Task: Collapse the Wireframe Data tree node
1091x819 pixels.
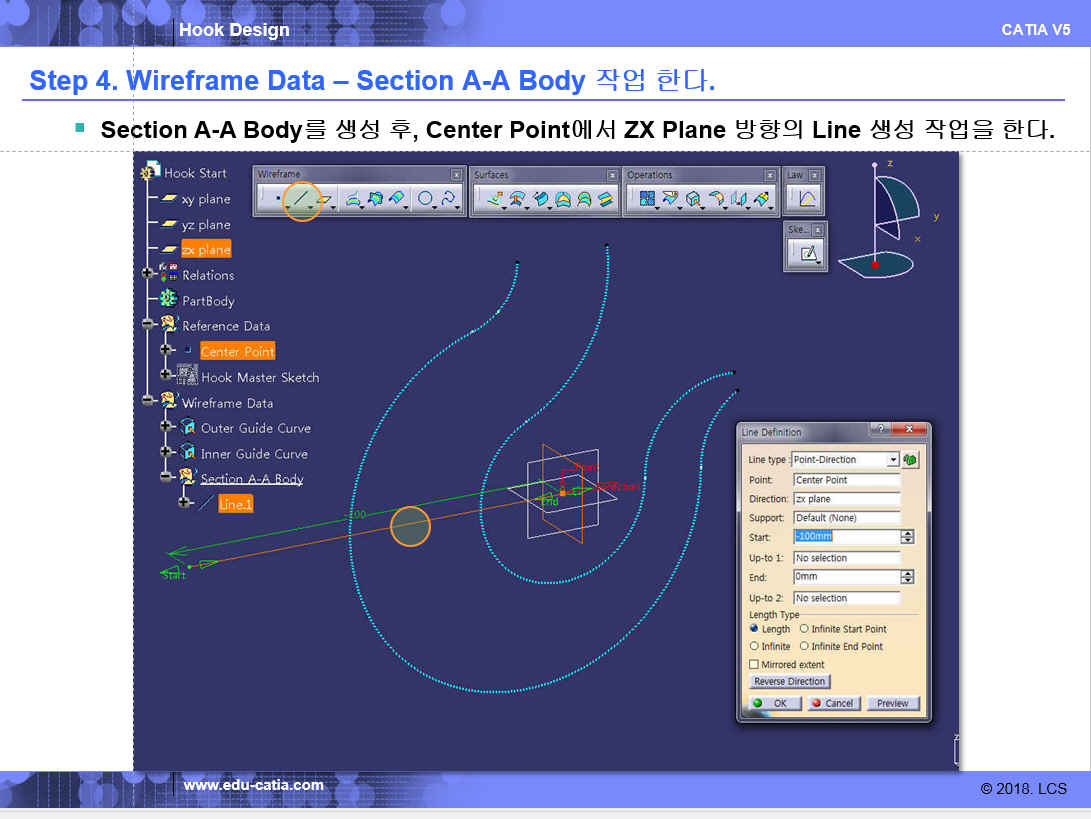Action: 148,402
